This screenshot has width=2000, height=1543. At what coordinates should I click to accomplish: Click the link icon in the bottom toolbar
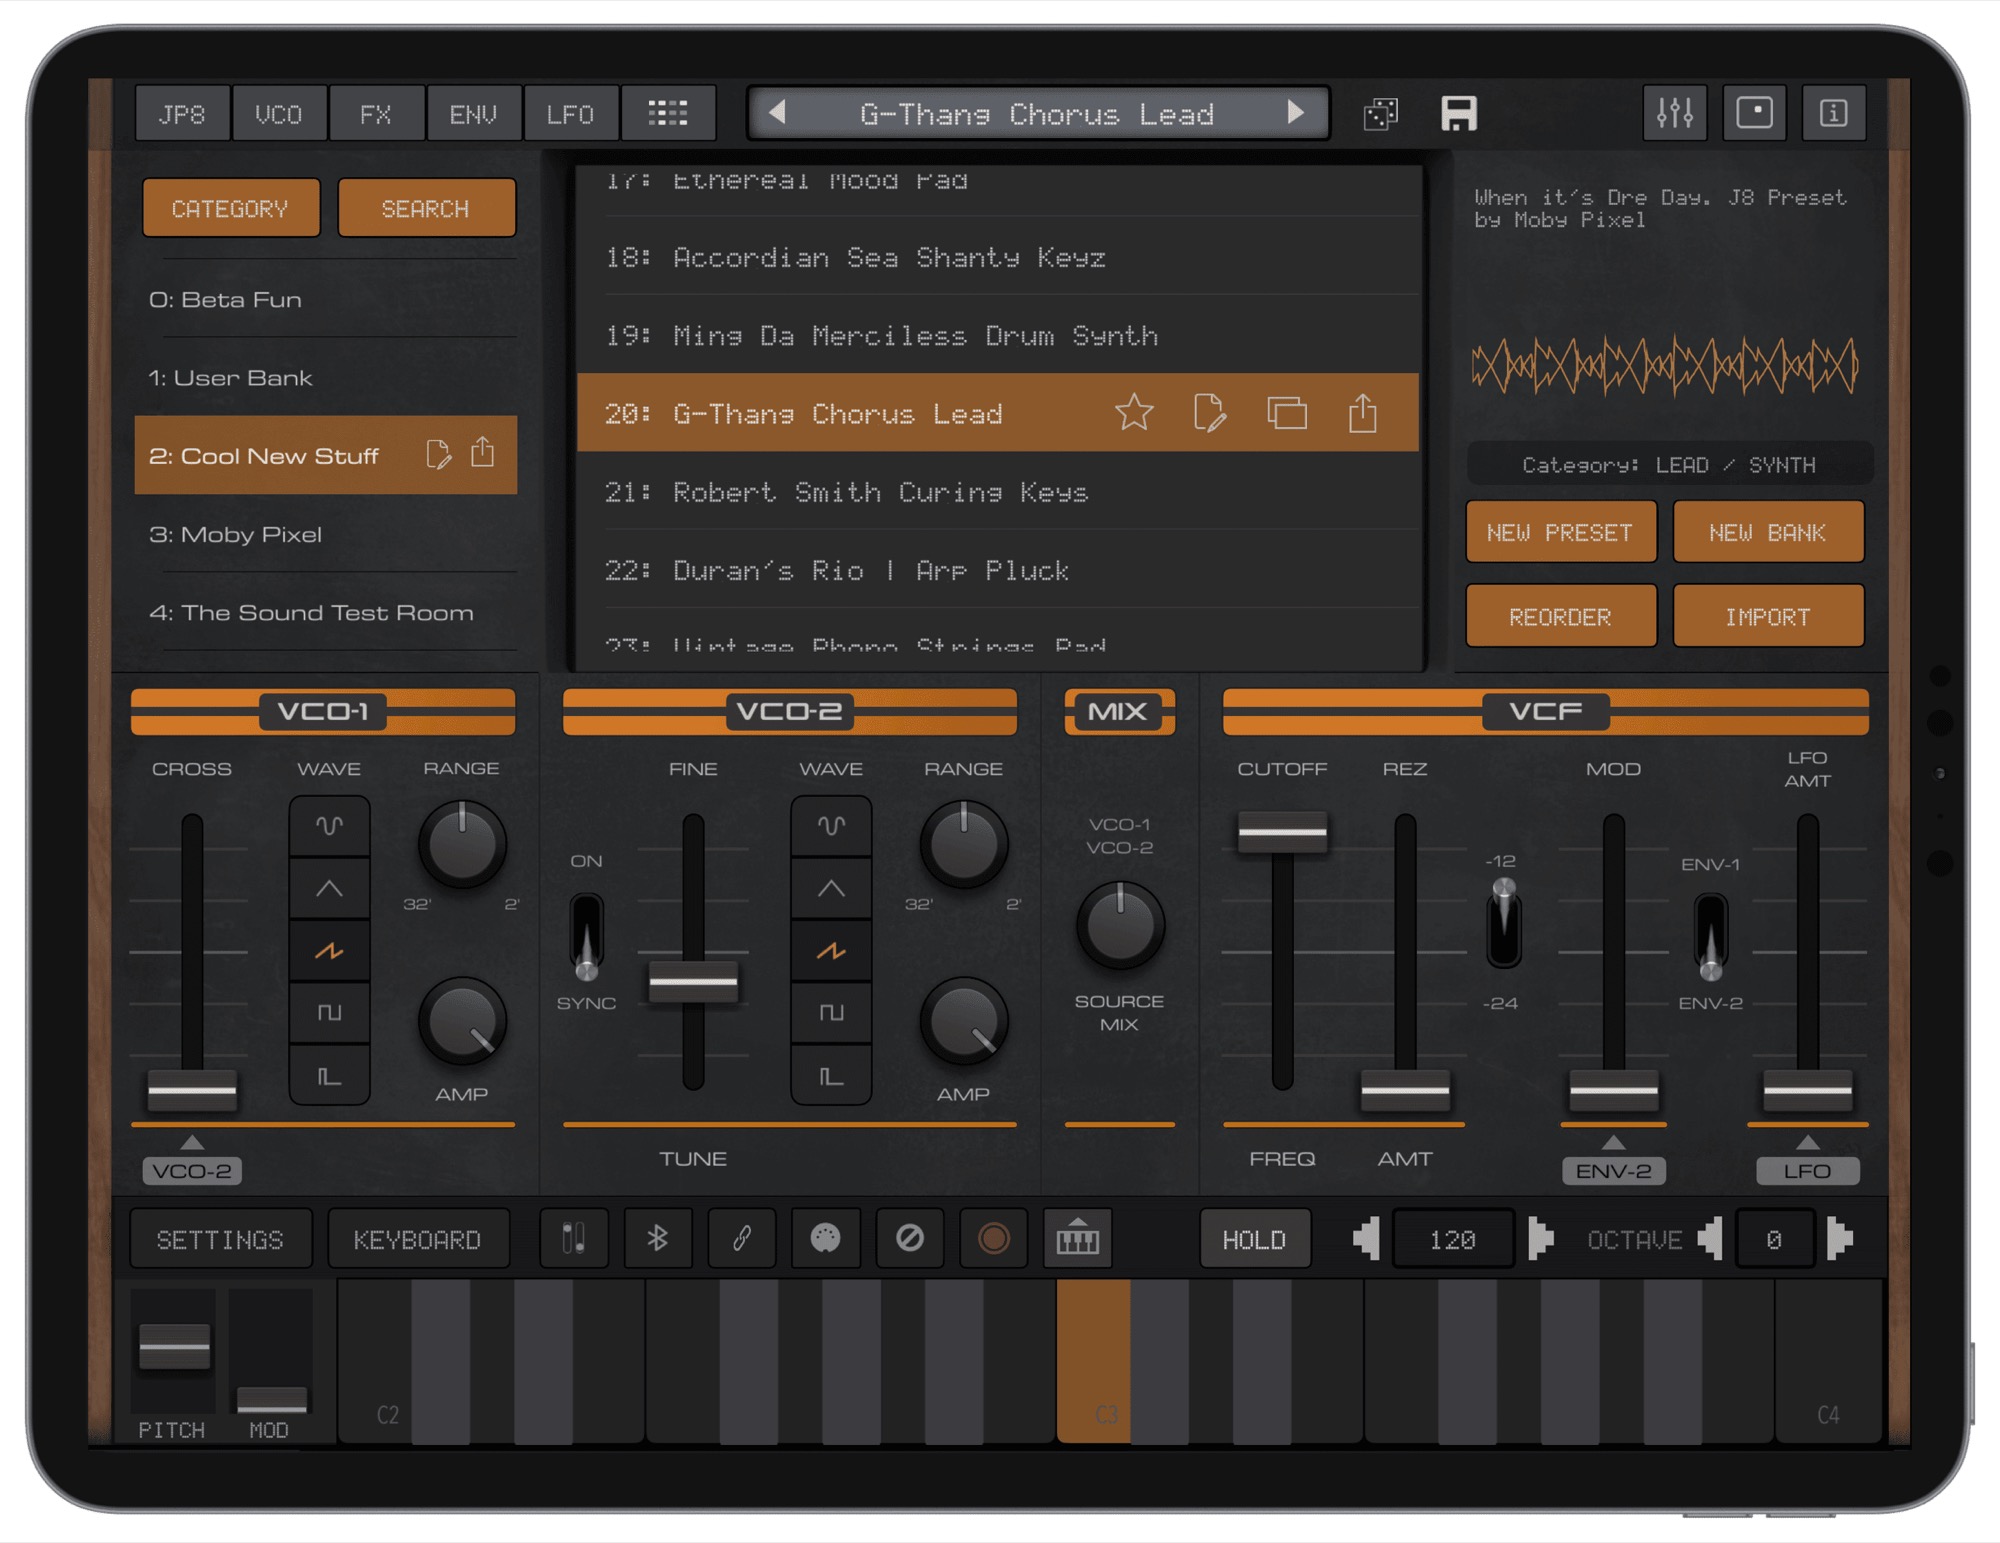741,1239
